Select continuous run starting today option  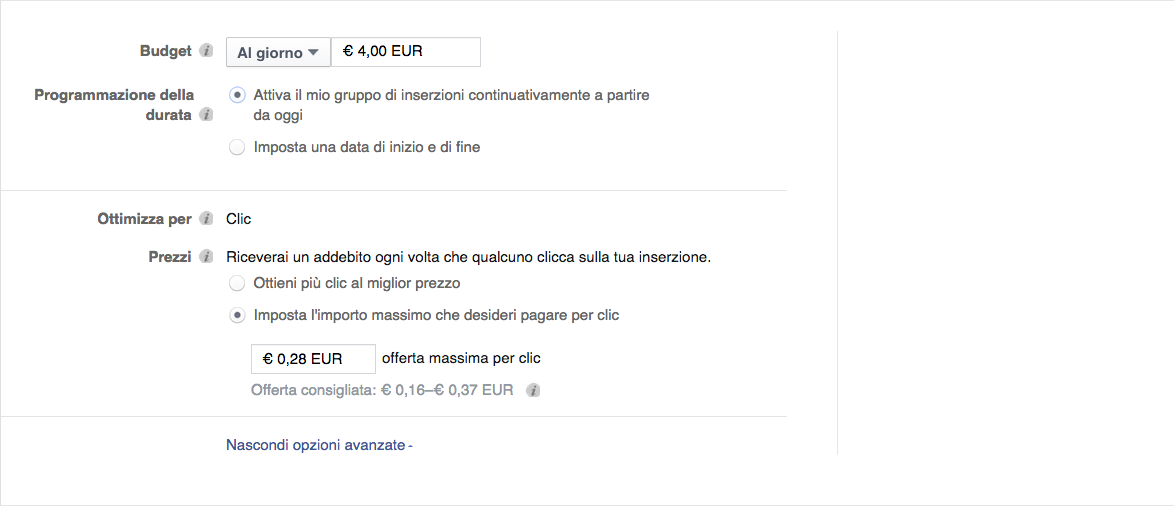(x=237, y=95)
